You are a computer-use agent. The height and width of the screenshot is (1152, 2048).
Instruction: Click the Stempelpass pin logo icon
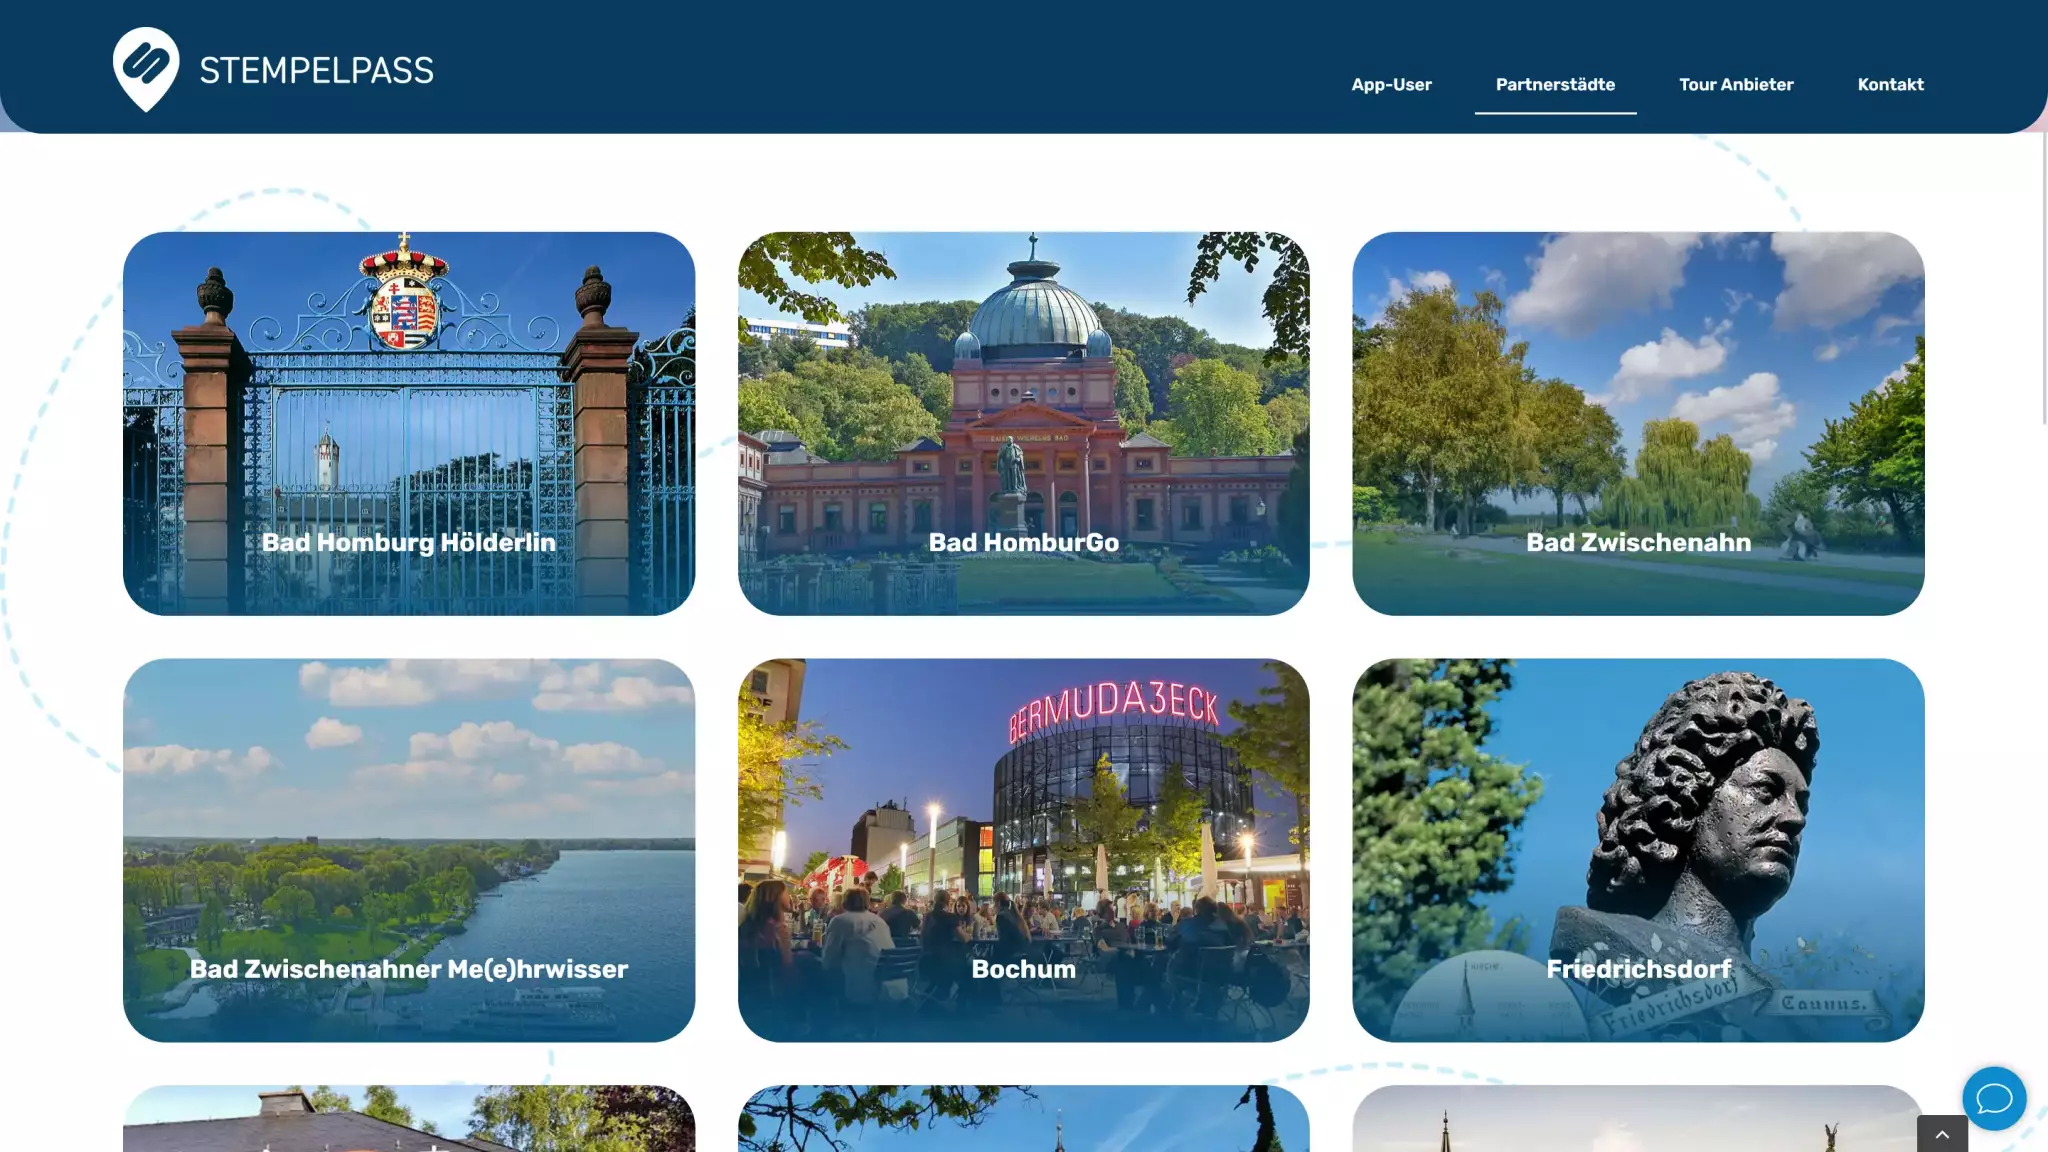(x=146, y=68)
